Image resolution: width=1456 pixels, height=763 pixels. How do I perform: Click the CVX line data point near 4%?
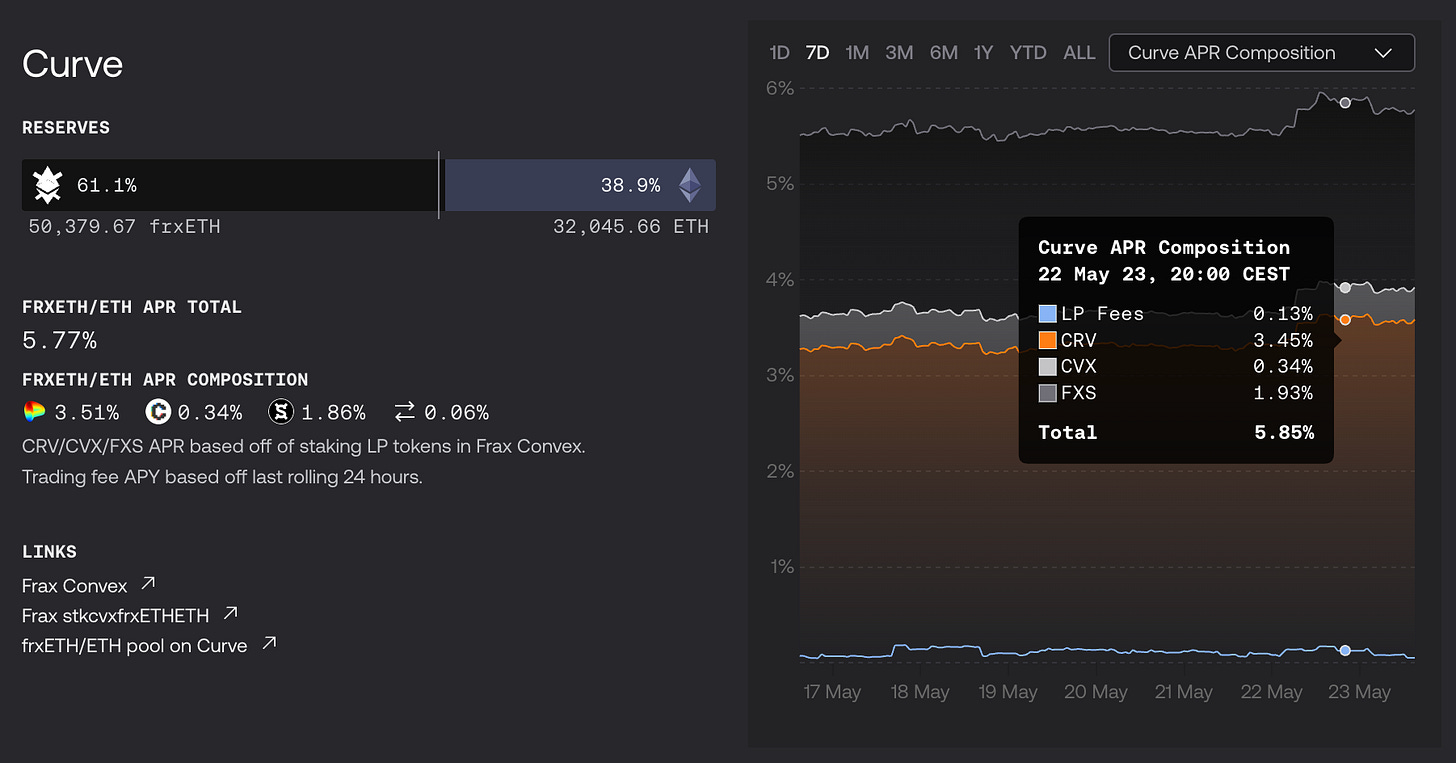(x=1345, y=287)
